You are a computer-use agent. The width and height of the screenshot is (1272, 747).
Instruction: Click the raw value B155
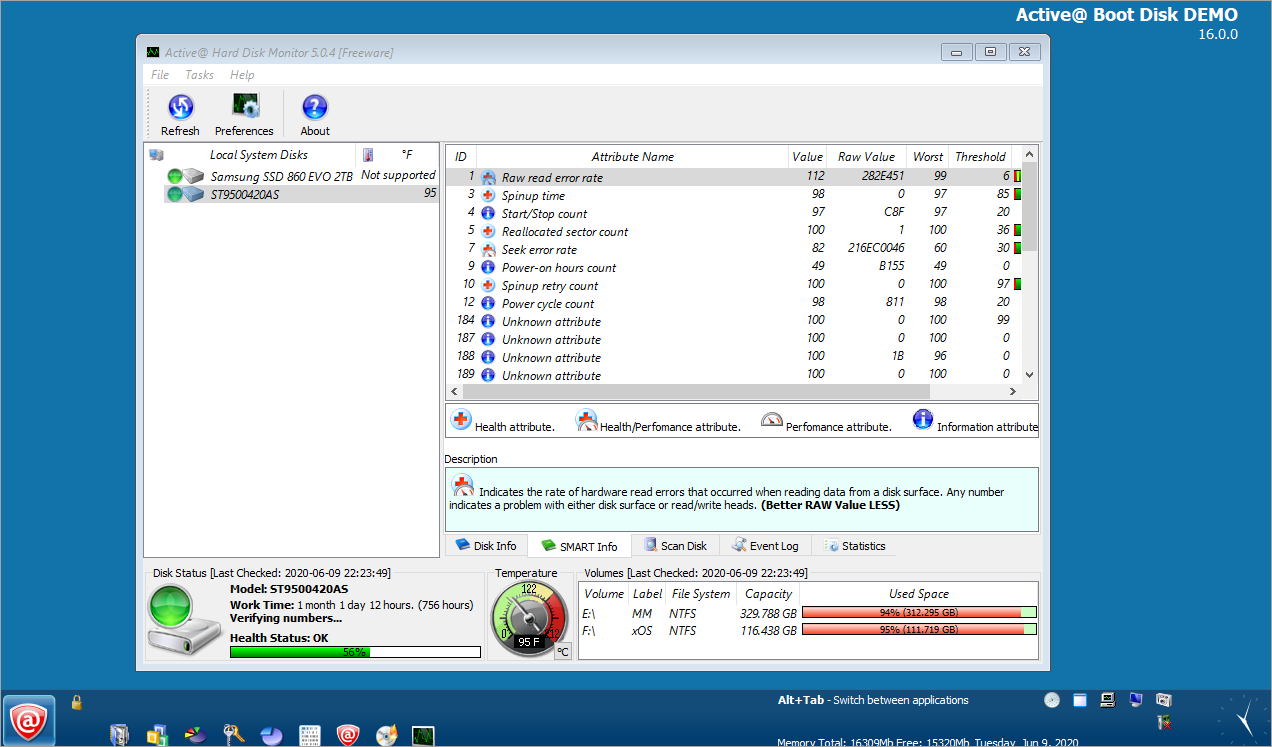point(891,267)
